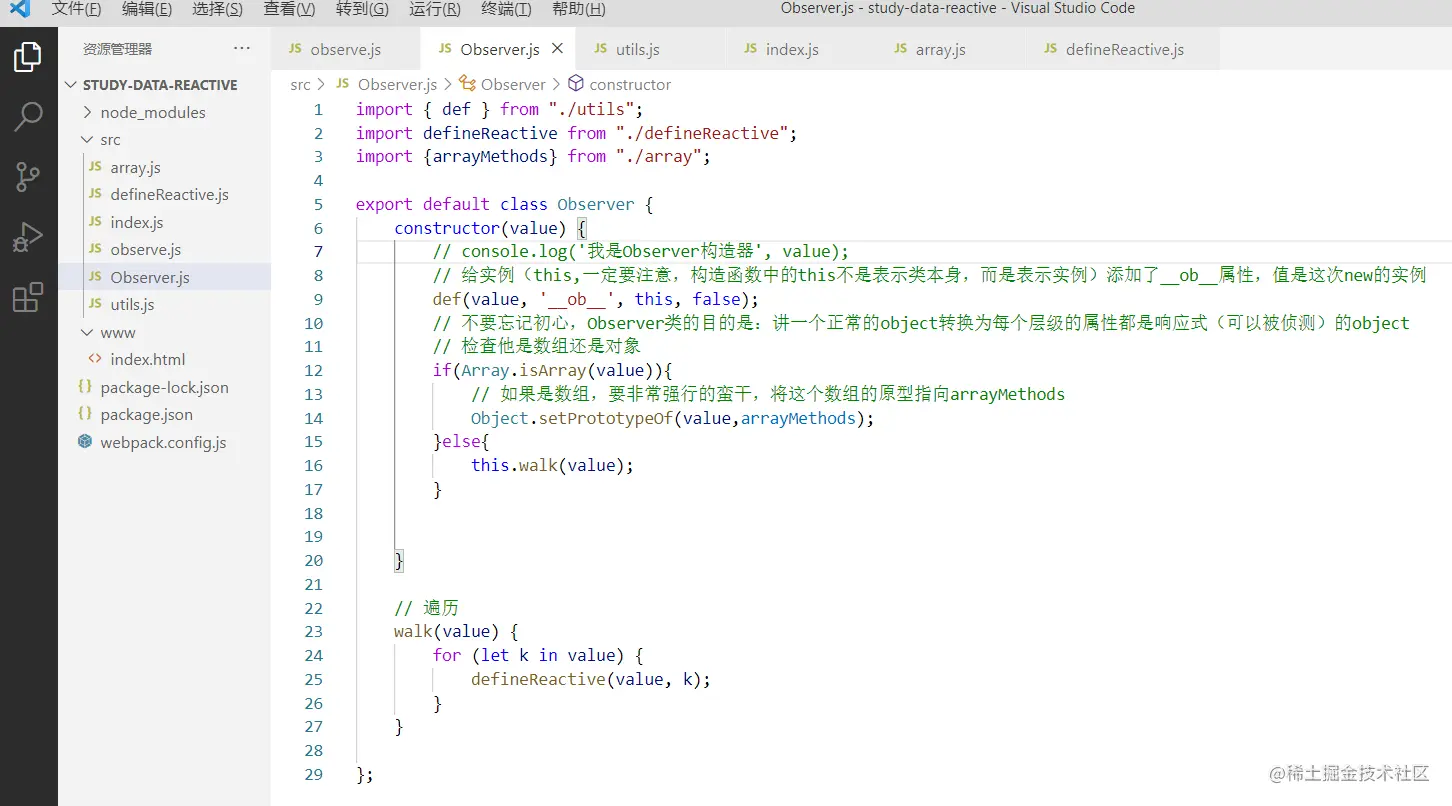Click the constructor symbol in breadcrumbs

pyautogui.click(x=630, y=84)
